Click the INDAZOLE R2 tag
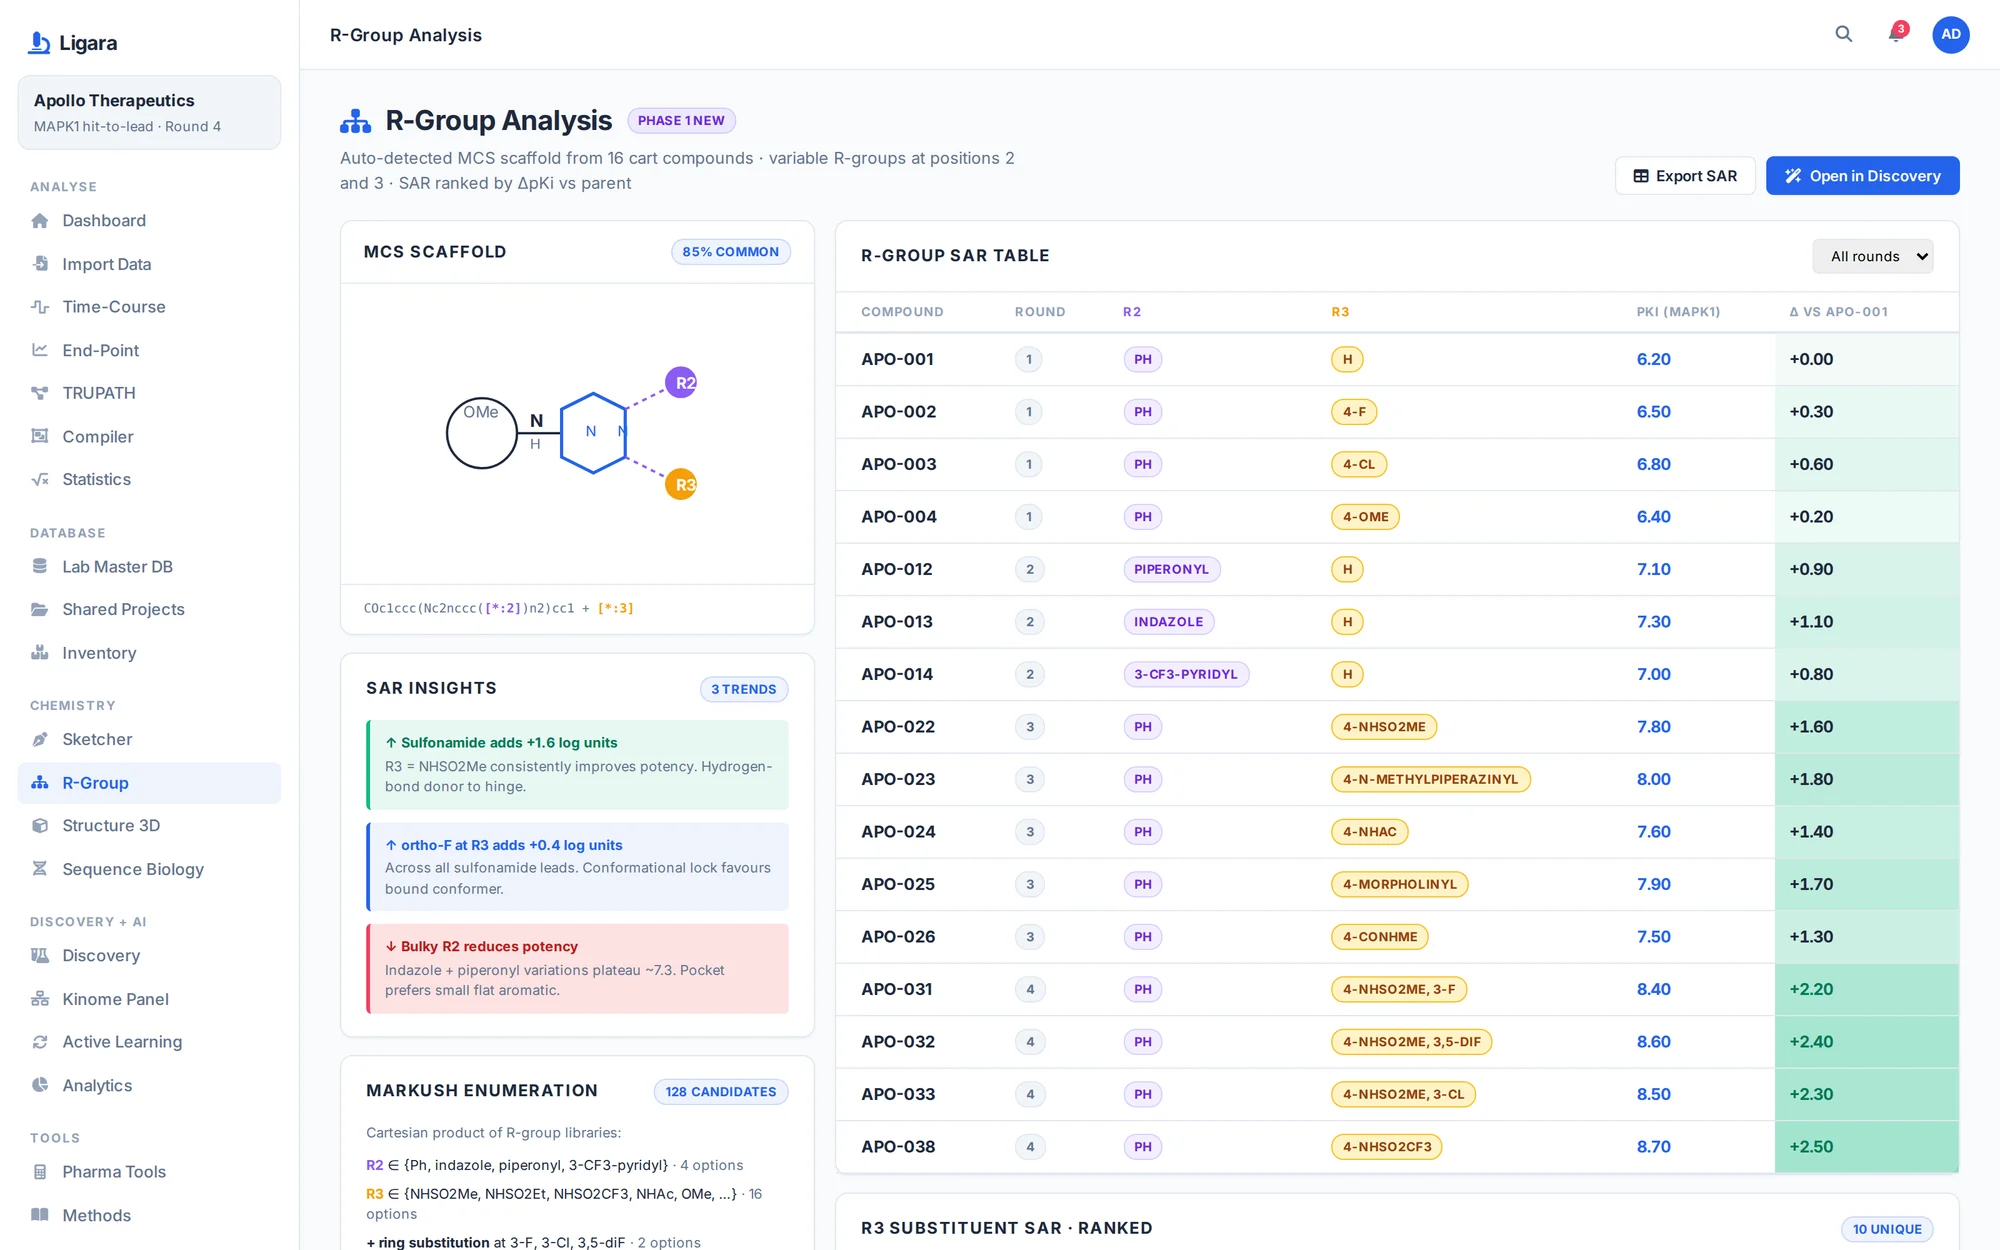Image resolution: width=2000 pixels, height=1250 pixels. pyautogui.click(x=1168, y=622)
